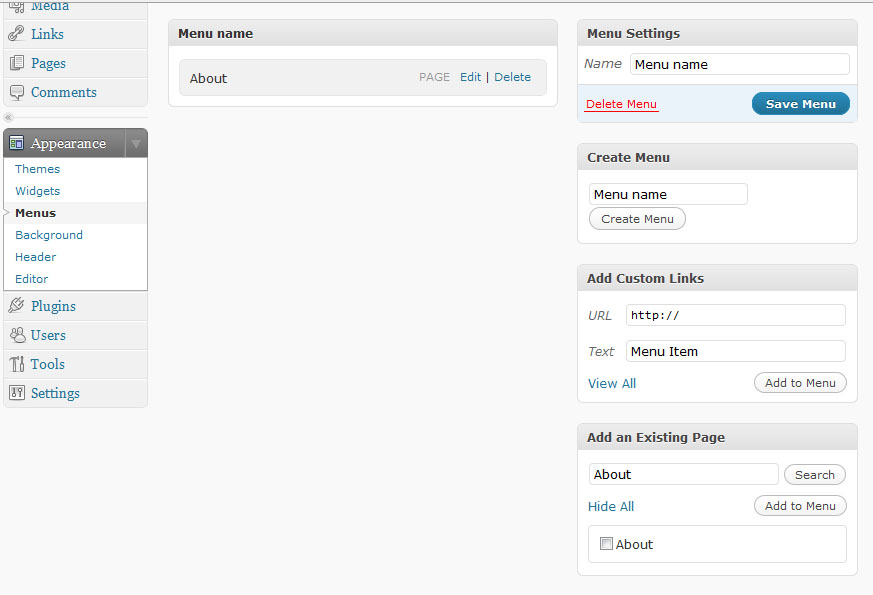873x595 pixels.
Task: Click the Menu Settings panel header
Action: pyautogui.click(x=717, y=33)
